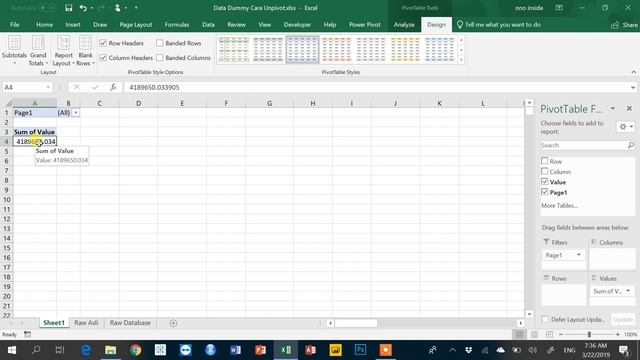Switch to the Power Pivot tab
The height and width of the screenshot is (360, 640).
364,24
